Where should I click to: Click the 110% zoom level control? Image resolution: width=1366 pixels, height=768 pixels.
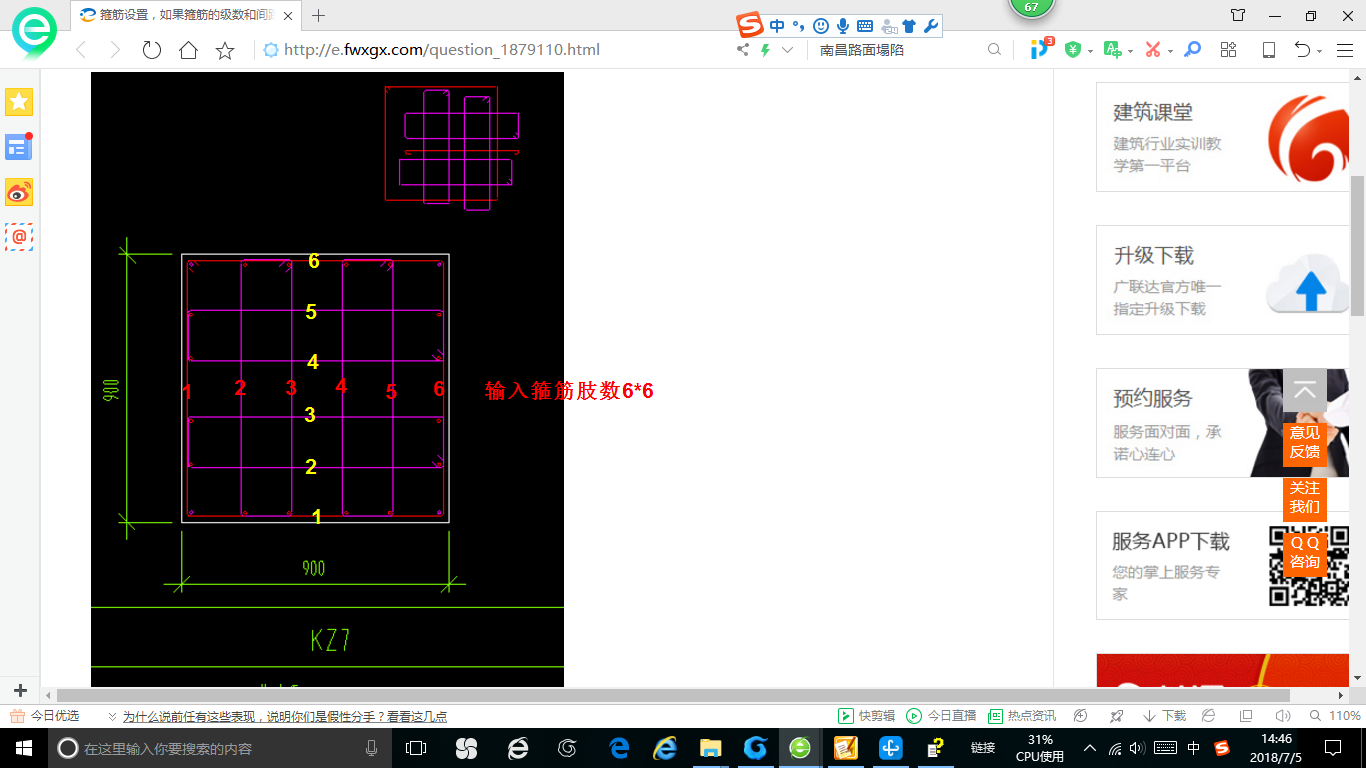pyautogui.click(x=1334, y=716)
